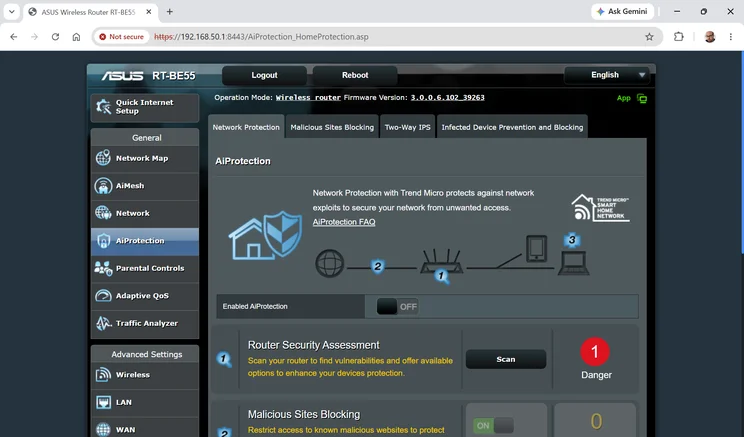Viewport: 744px width, 437px height.
Task: Click the Router Security Assessment heading
Action: pos(314,345)
